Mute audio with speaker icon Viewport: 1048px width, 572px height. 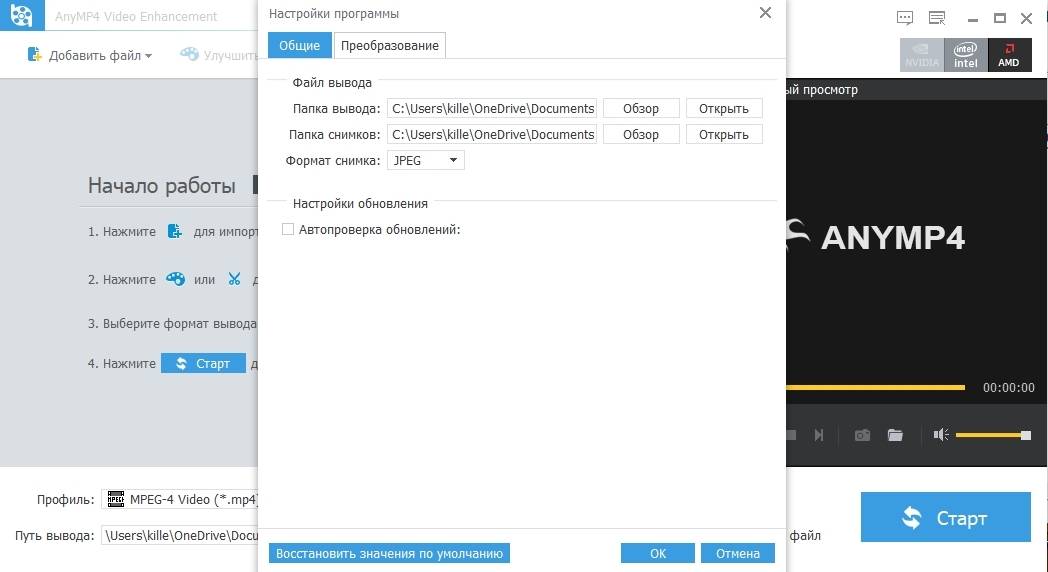(941, 435)
